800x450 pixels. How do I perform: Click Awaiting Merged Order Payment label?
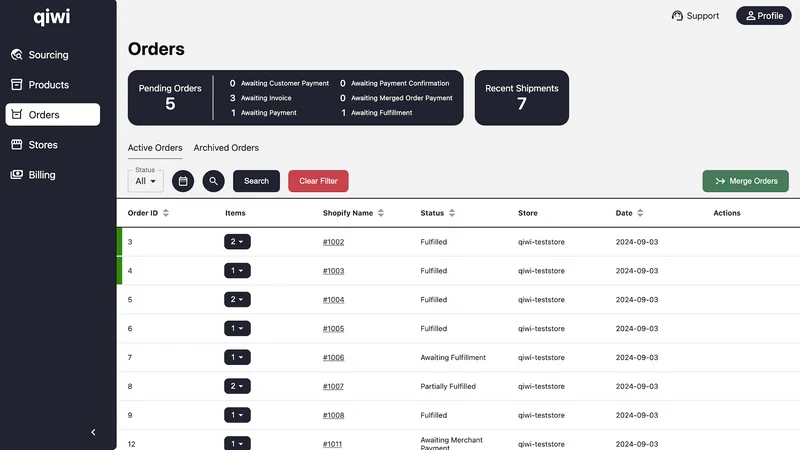(402, 98)
